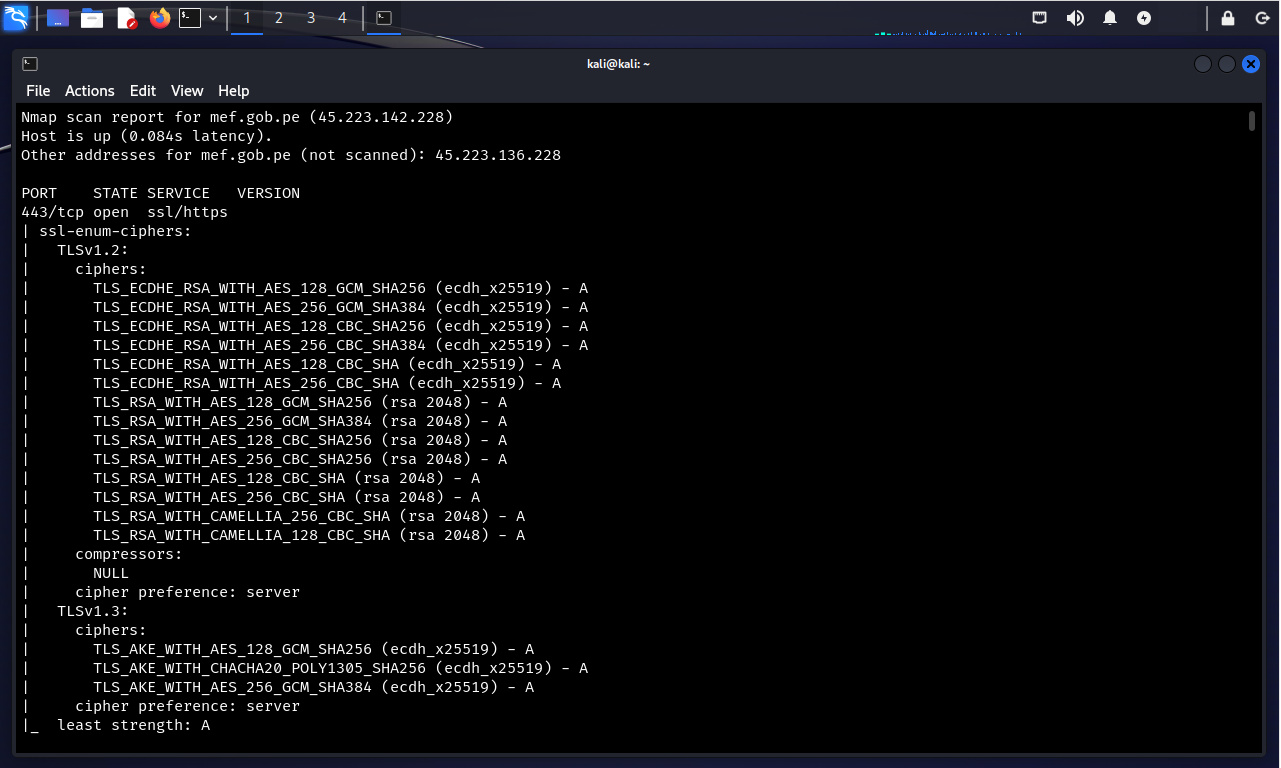Switch to workspace 2
The width and height of the screenshot is (1281, 768).
(x=279, y=18)
